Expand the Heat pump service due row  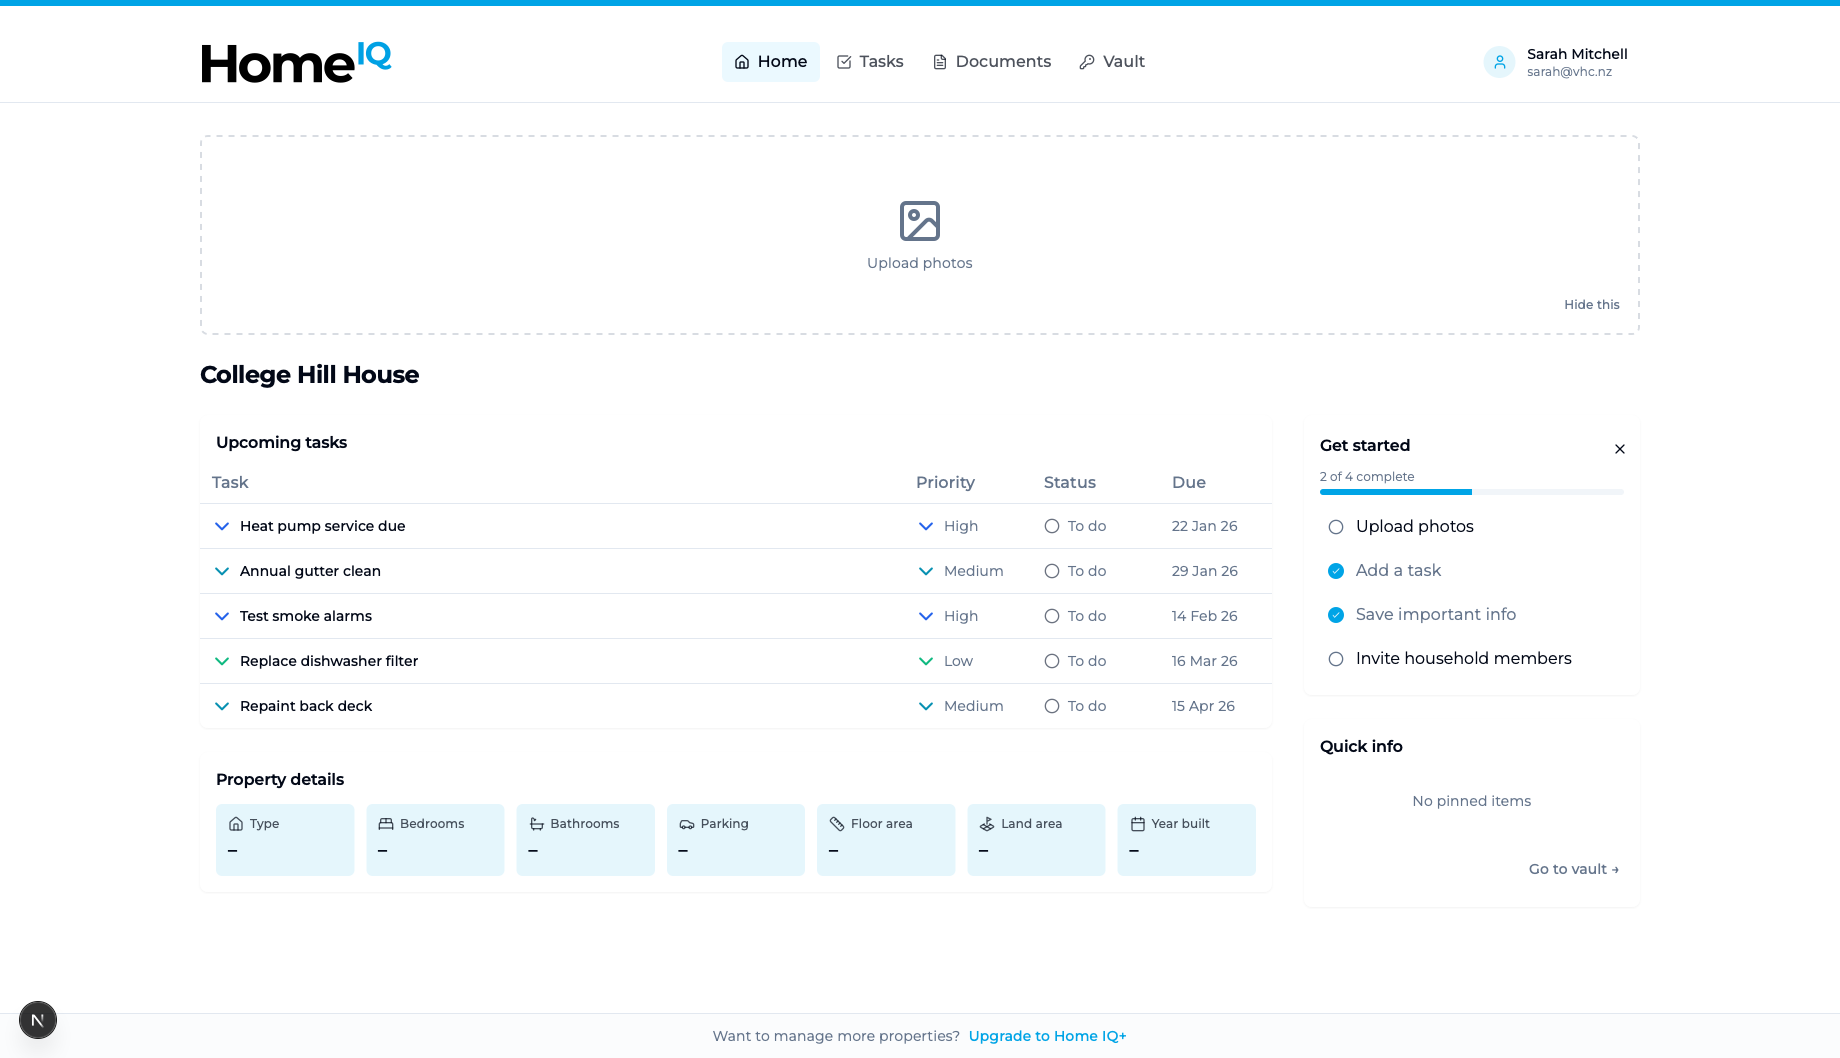point(222,526)
